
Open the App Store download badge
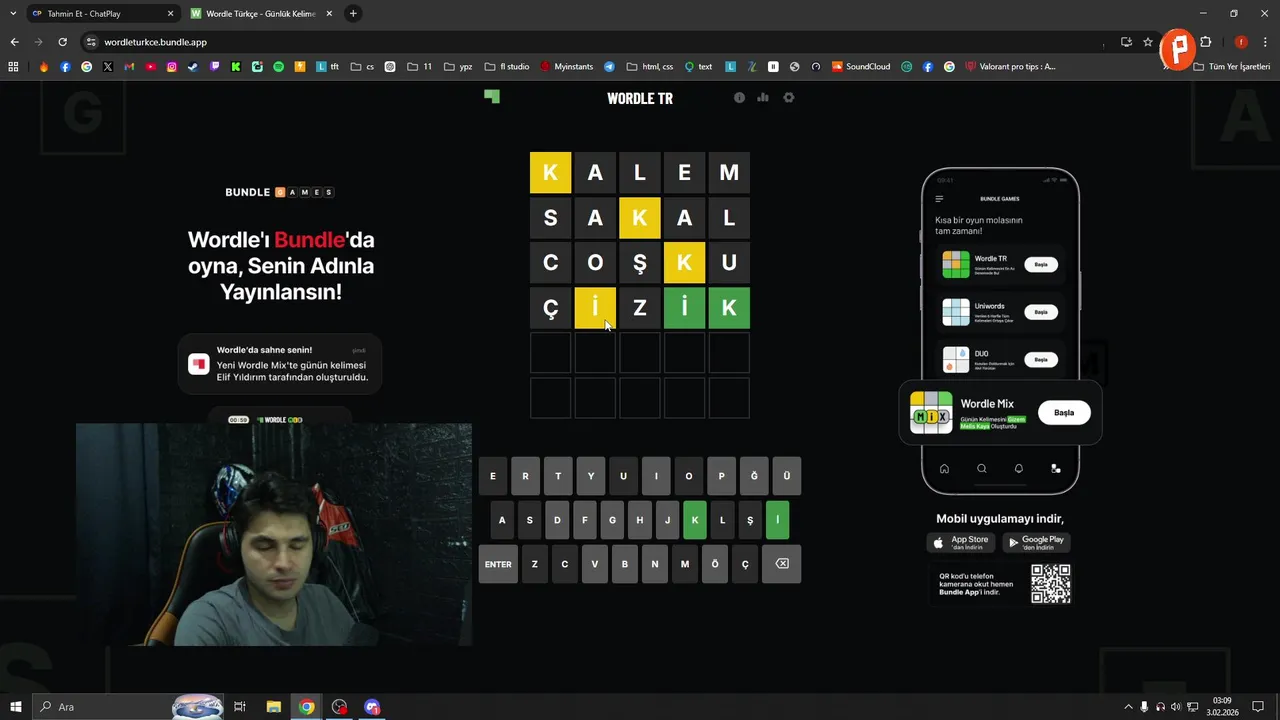[961, 542]
